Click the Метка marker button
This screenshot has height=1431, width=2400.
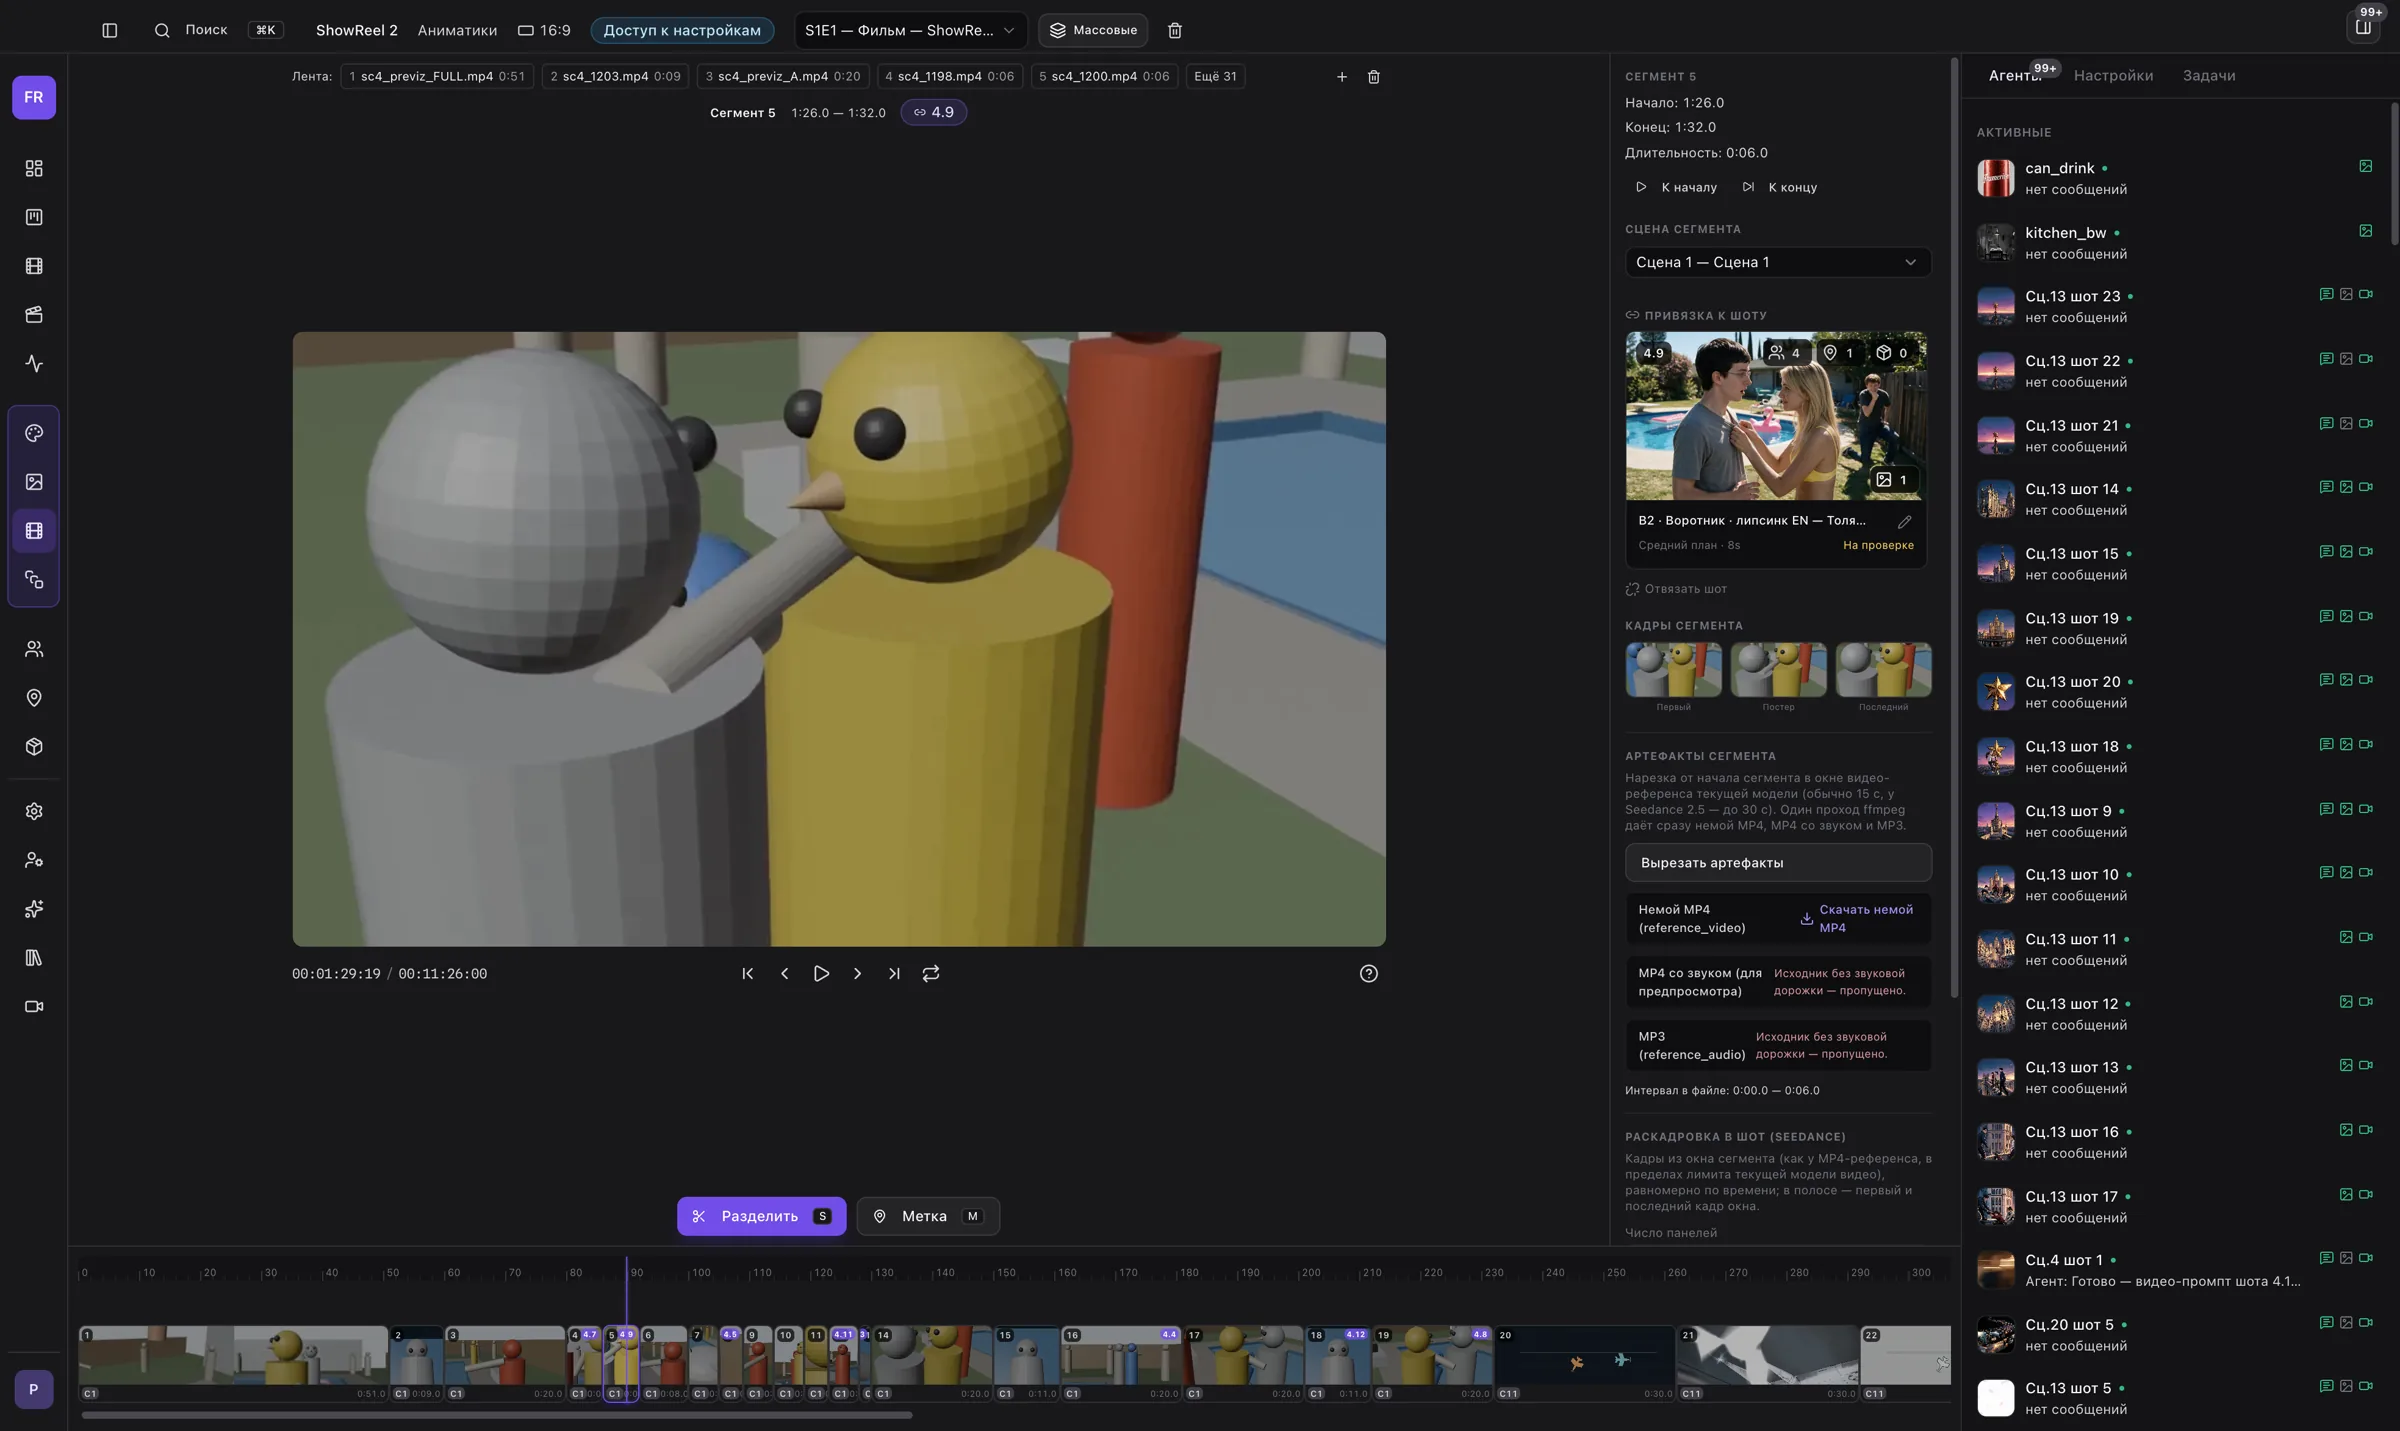pyautogui.click(x=928, y=1216)
